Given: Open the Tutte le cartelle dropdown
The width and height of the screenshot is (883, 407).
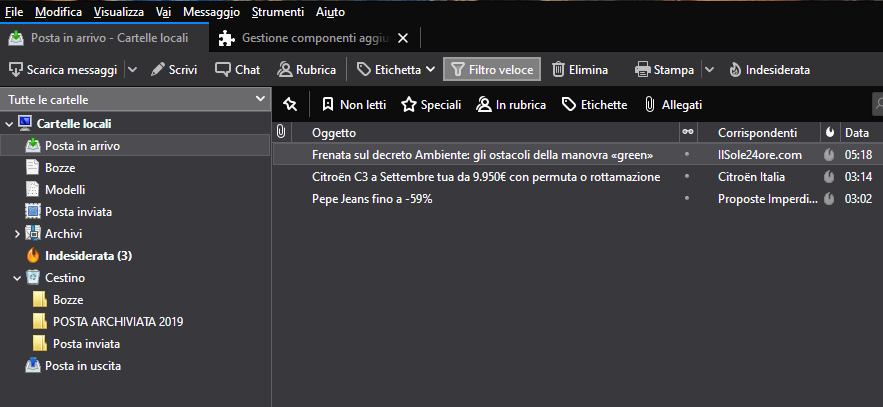Looking at the screenshot, I should click(135, 100).
